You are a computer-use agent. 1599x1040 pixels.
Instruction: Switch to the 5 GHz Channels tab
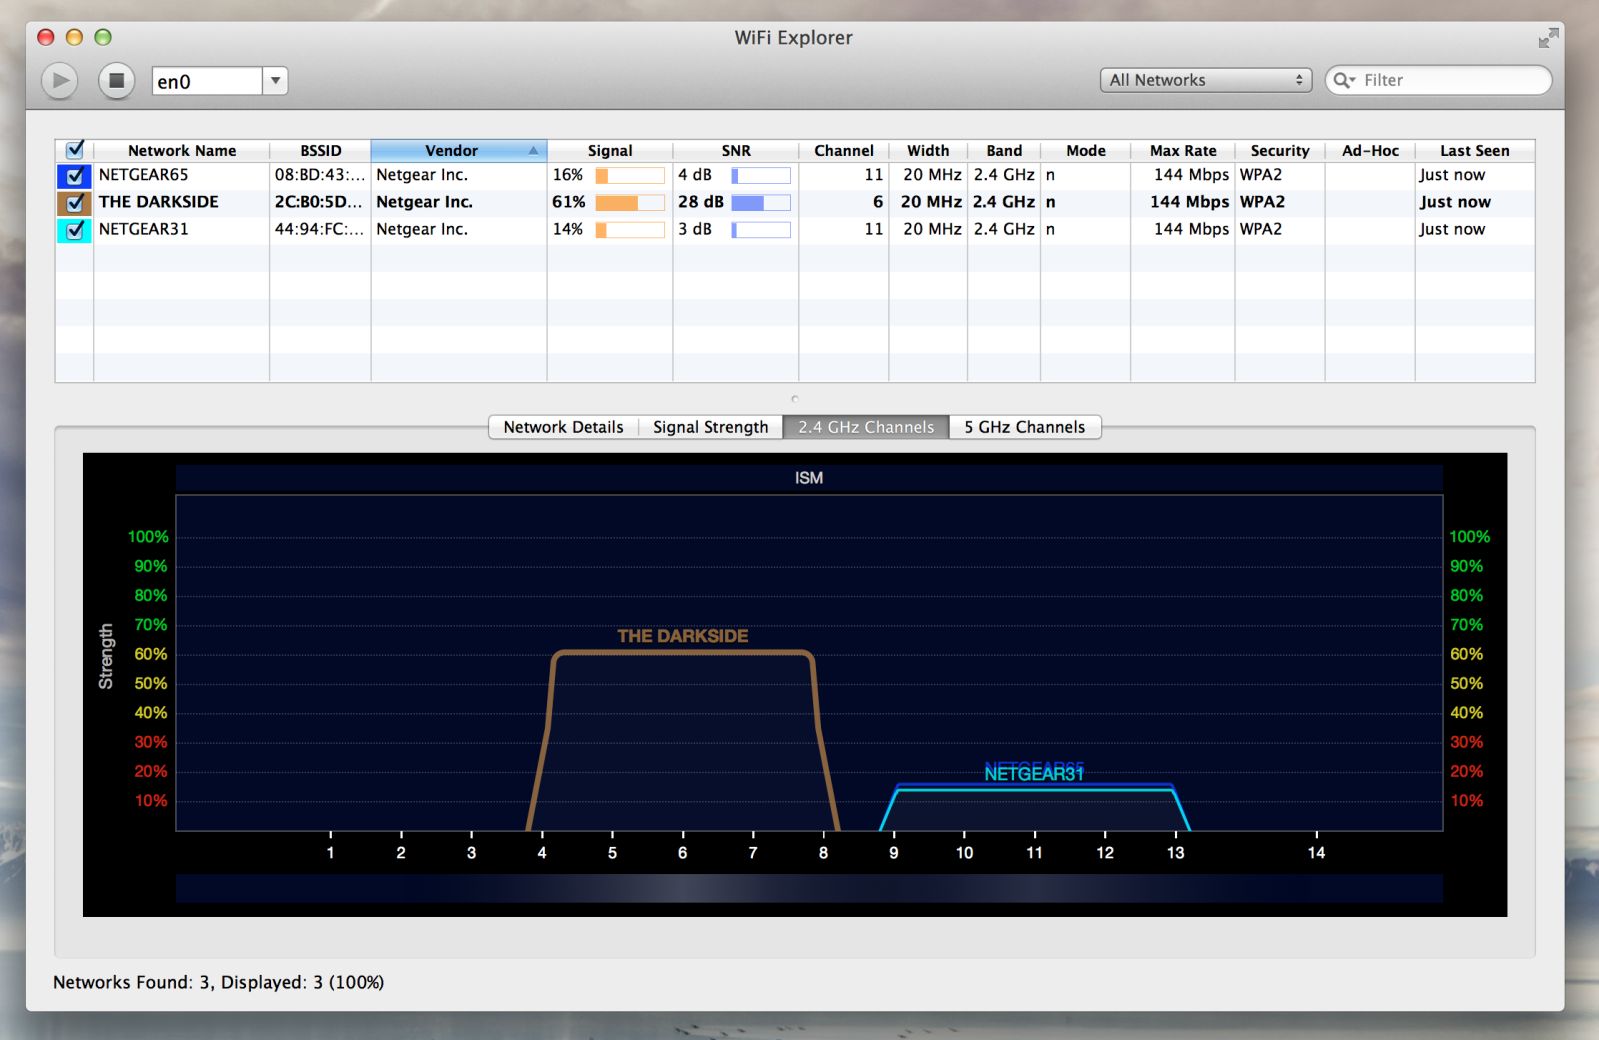coord(1024,427)
